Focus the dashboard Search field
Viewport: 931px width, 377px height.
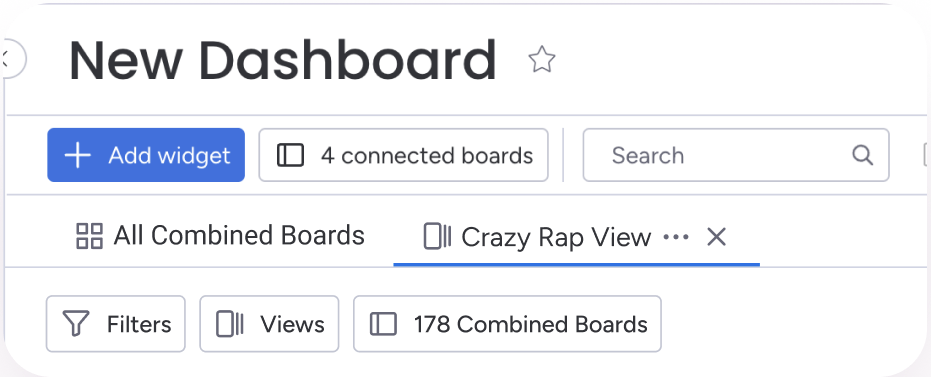click(x=736, y=155)
